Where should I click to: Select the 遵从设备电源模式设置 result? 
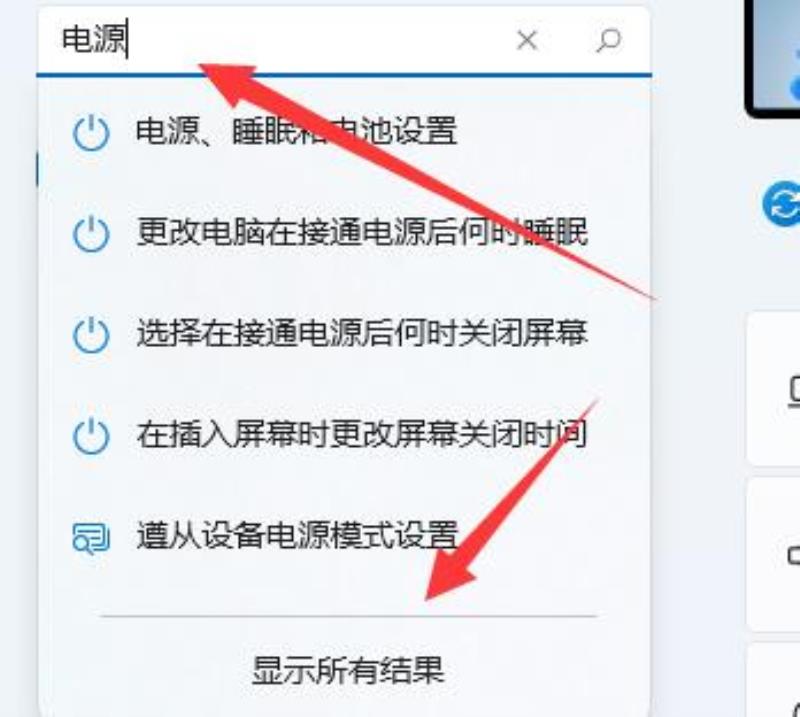(344, 536)
